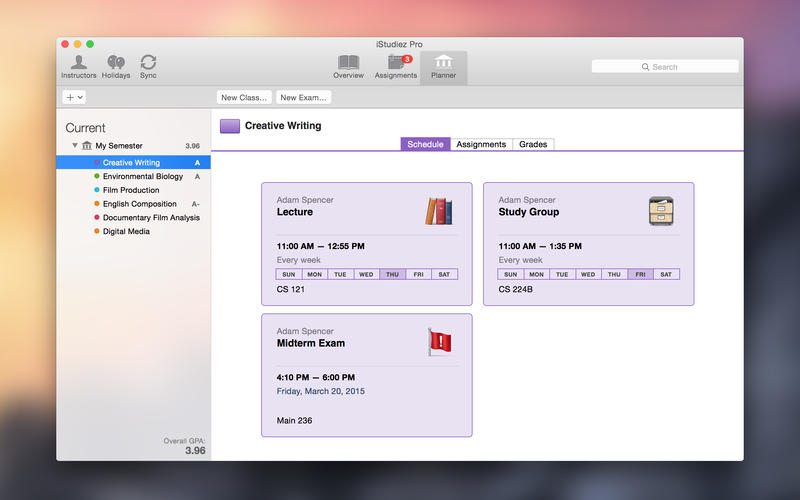800x500 pixels.
Task: Open the plus add dropdown
Action: [x=74, y=97]
